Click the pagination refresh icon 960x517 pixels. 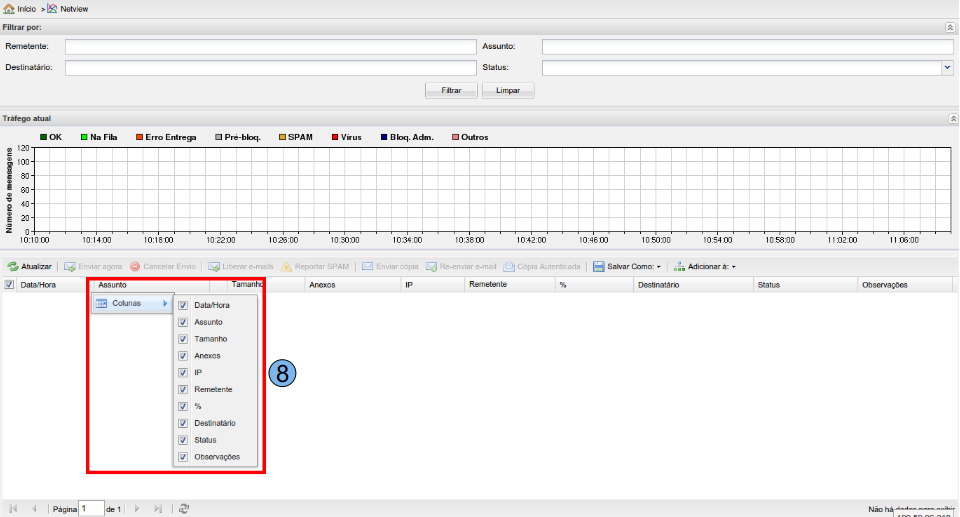tap(184, 509)
